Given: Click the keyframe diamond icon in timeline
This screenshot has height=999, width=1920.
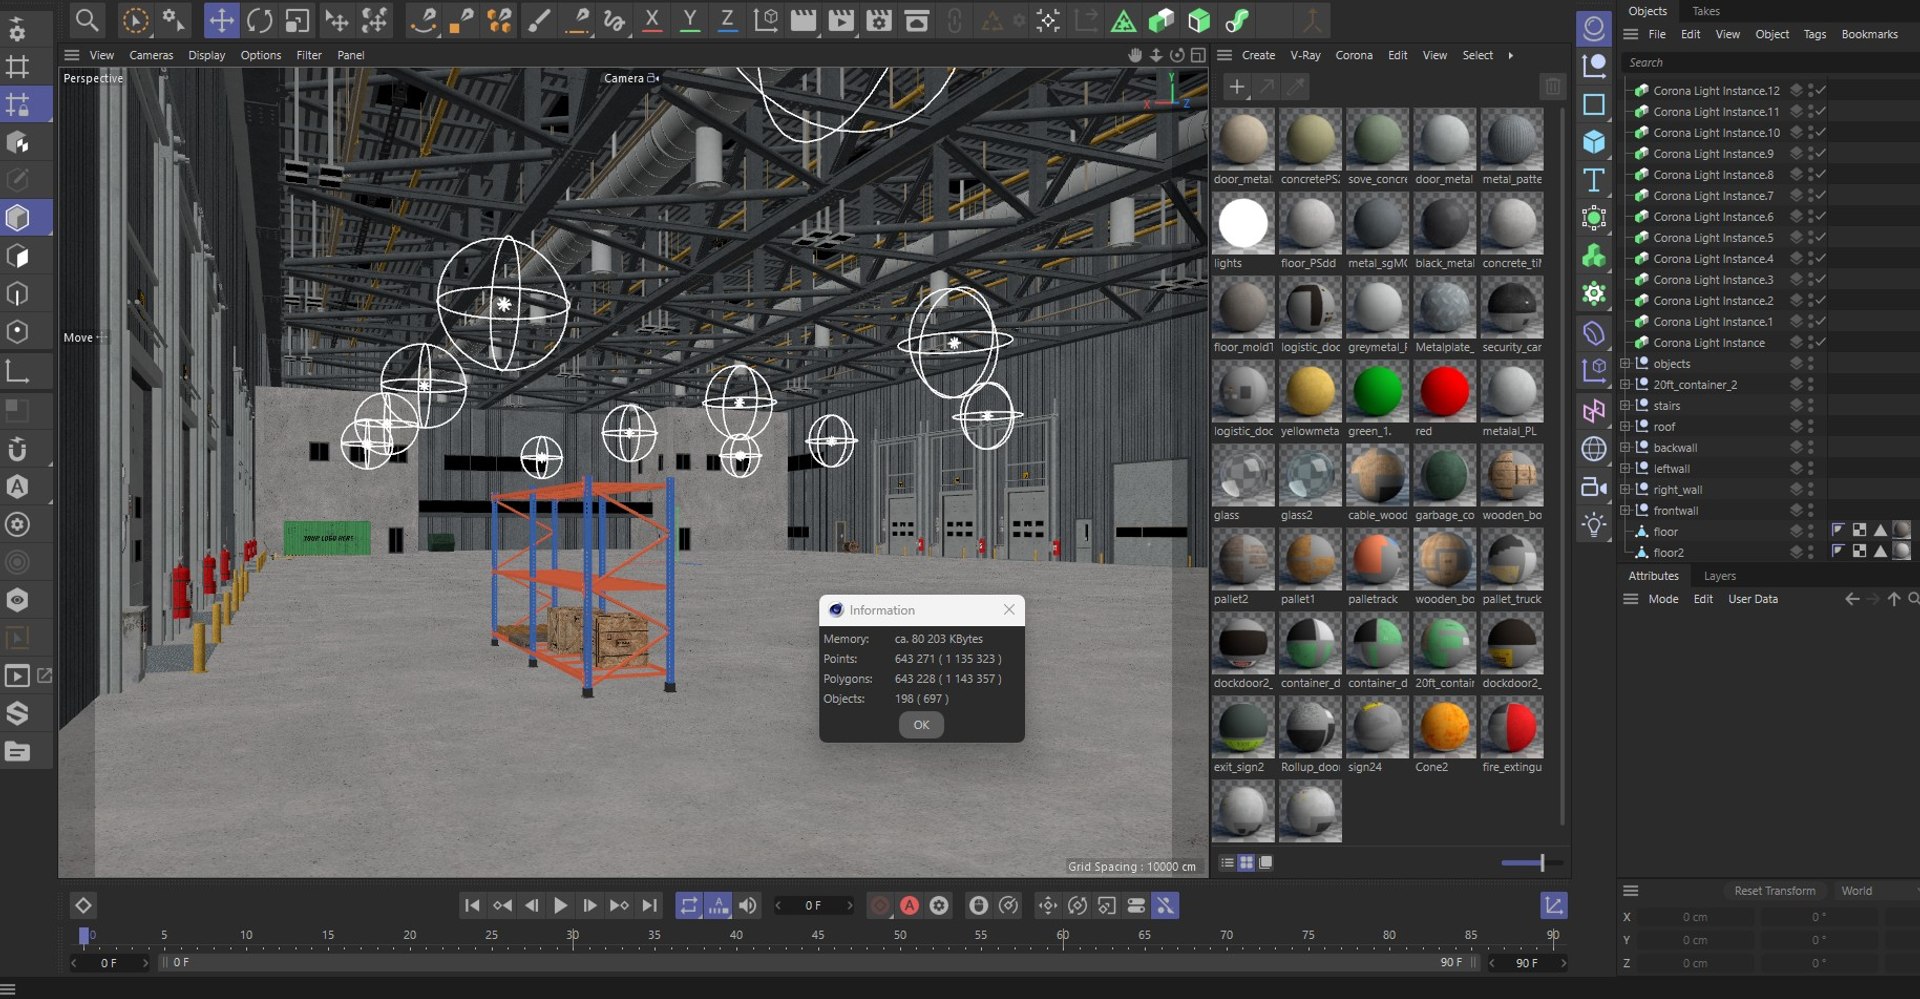Looking at the screenshot, I should [83, 906].
